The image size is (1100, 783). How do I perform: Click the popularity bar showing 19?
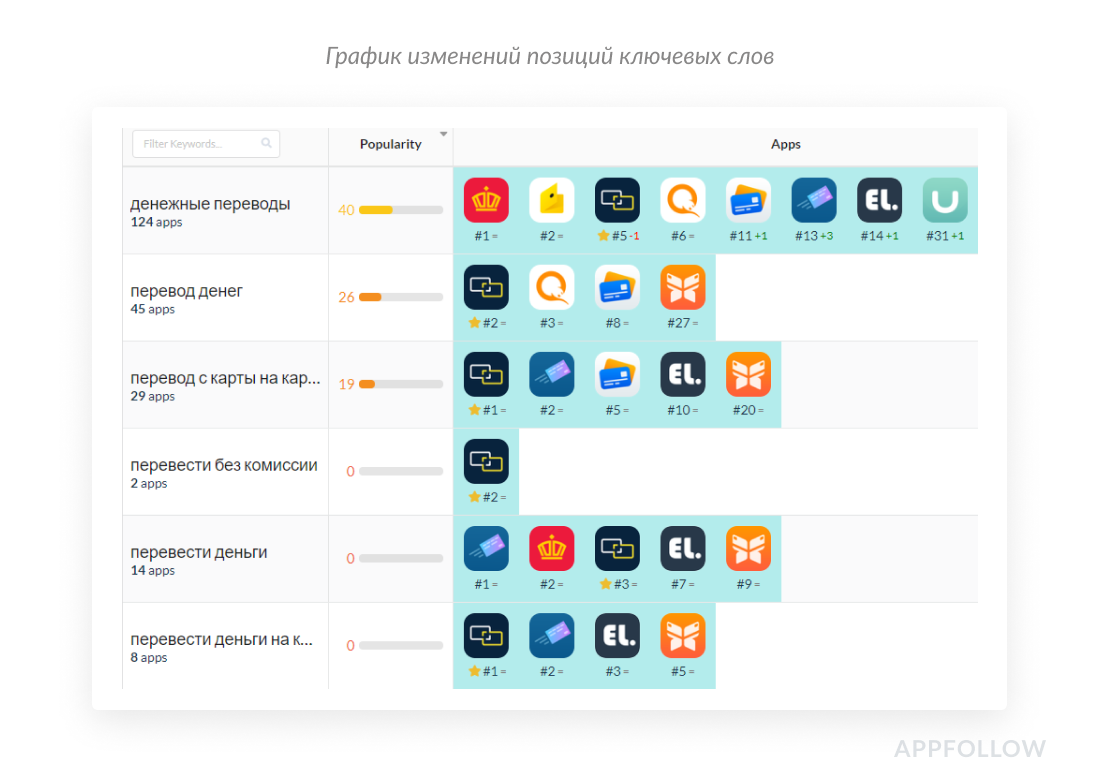click(400, 384)
